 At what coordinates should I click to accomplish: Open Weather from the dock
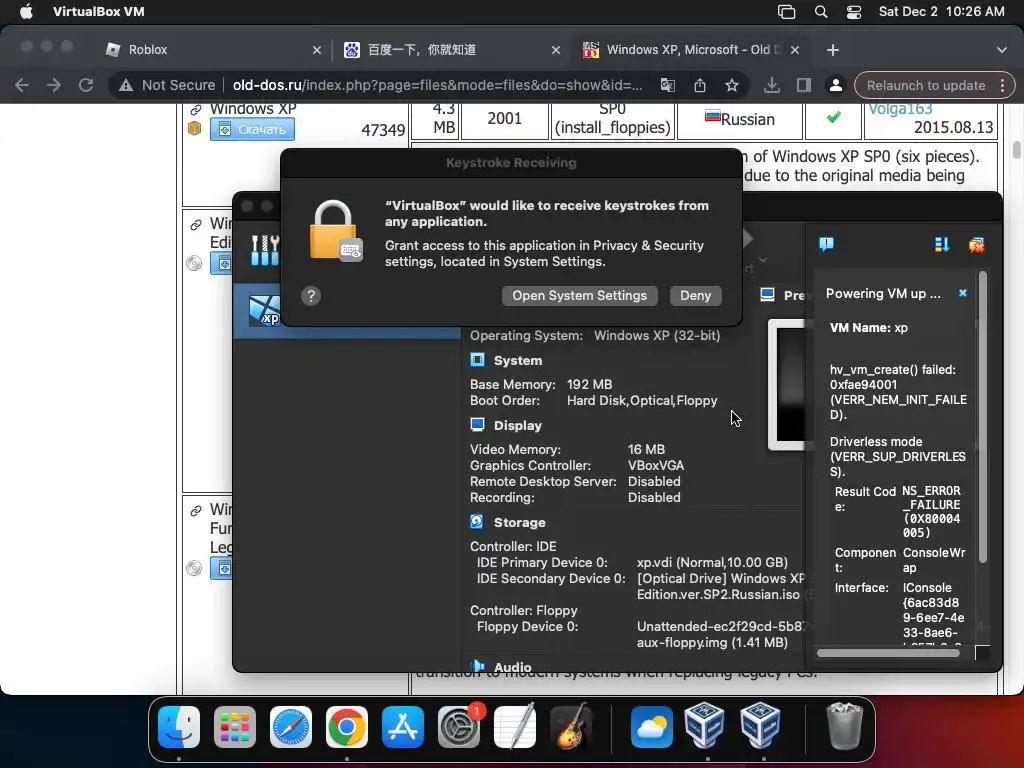click(652, 727)
